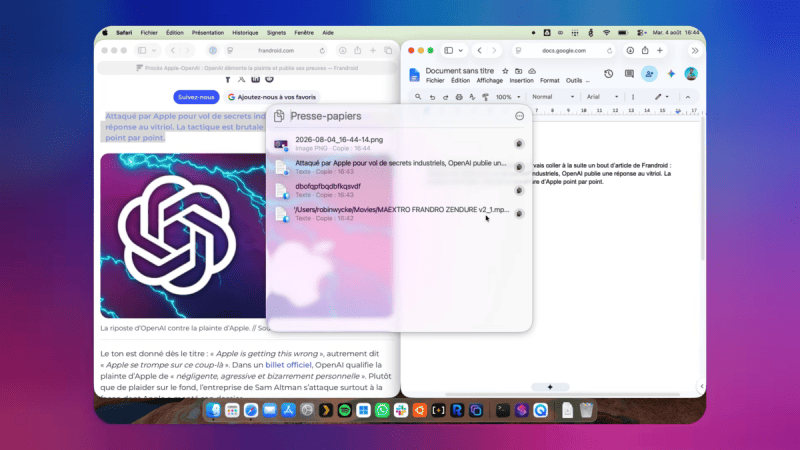Click the cloud save status icon in Docs
This screenshot has width=800, height=450.
coord(532,71)
